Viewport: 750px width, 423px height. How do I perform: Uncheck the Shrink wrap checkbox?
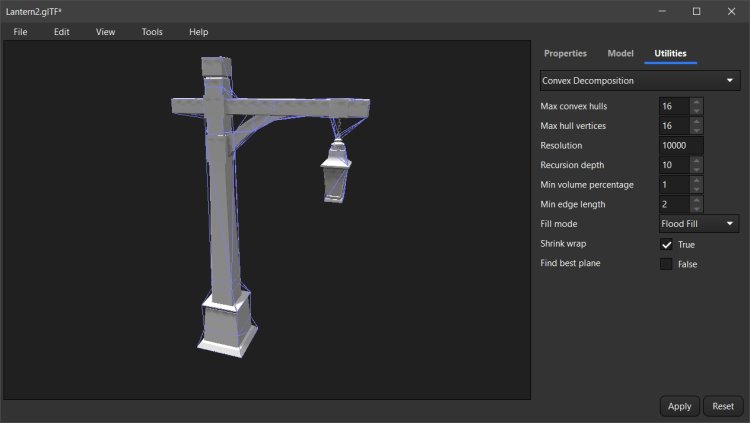coord(666,244)
